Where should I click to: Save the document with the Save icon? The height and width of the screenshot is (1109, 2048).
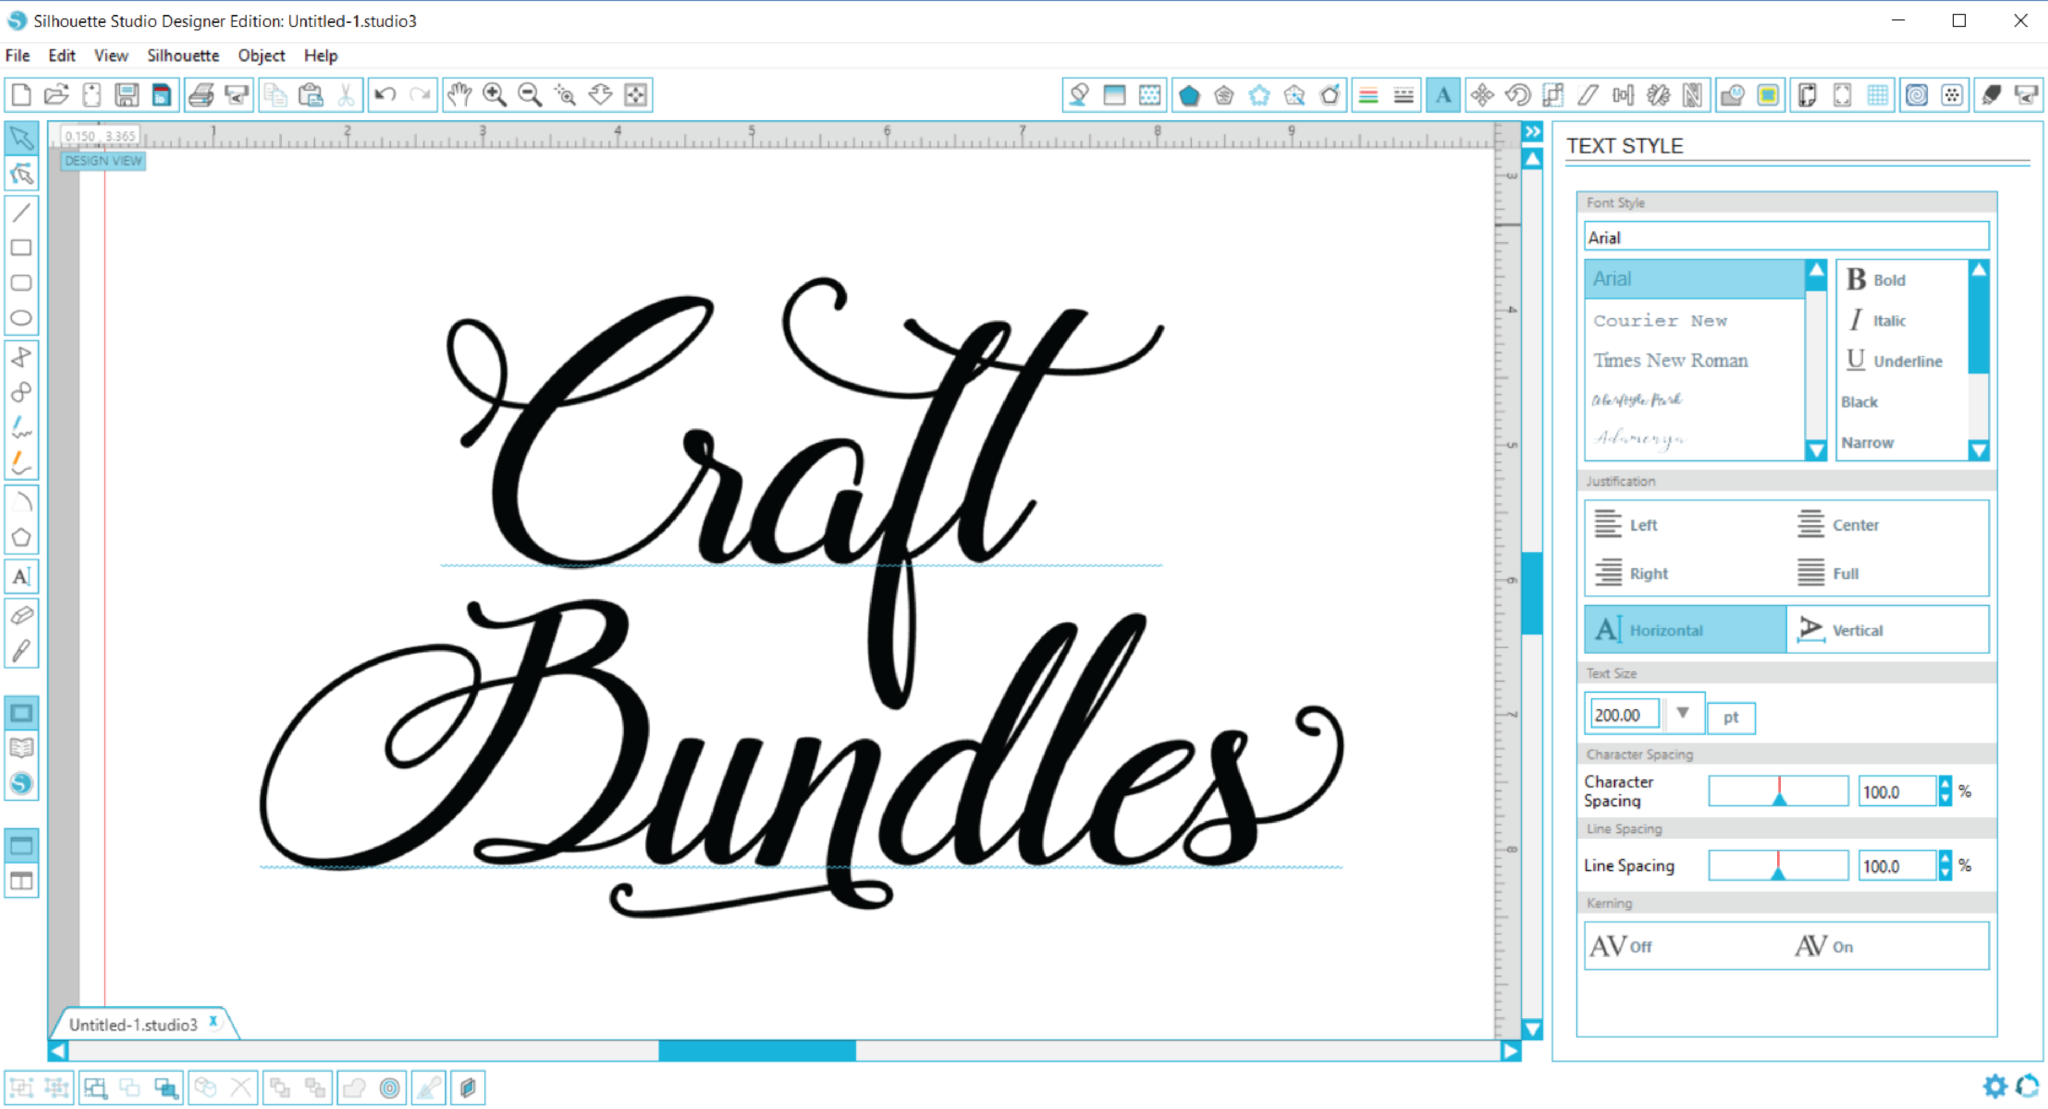126,95
